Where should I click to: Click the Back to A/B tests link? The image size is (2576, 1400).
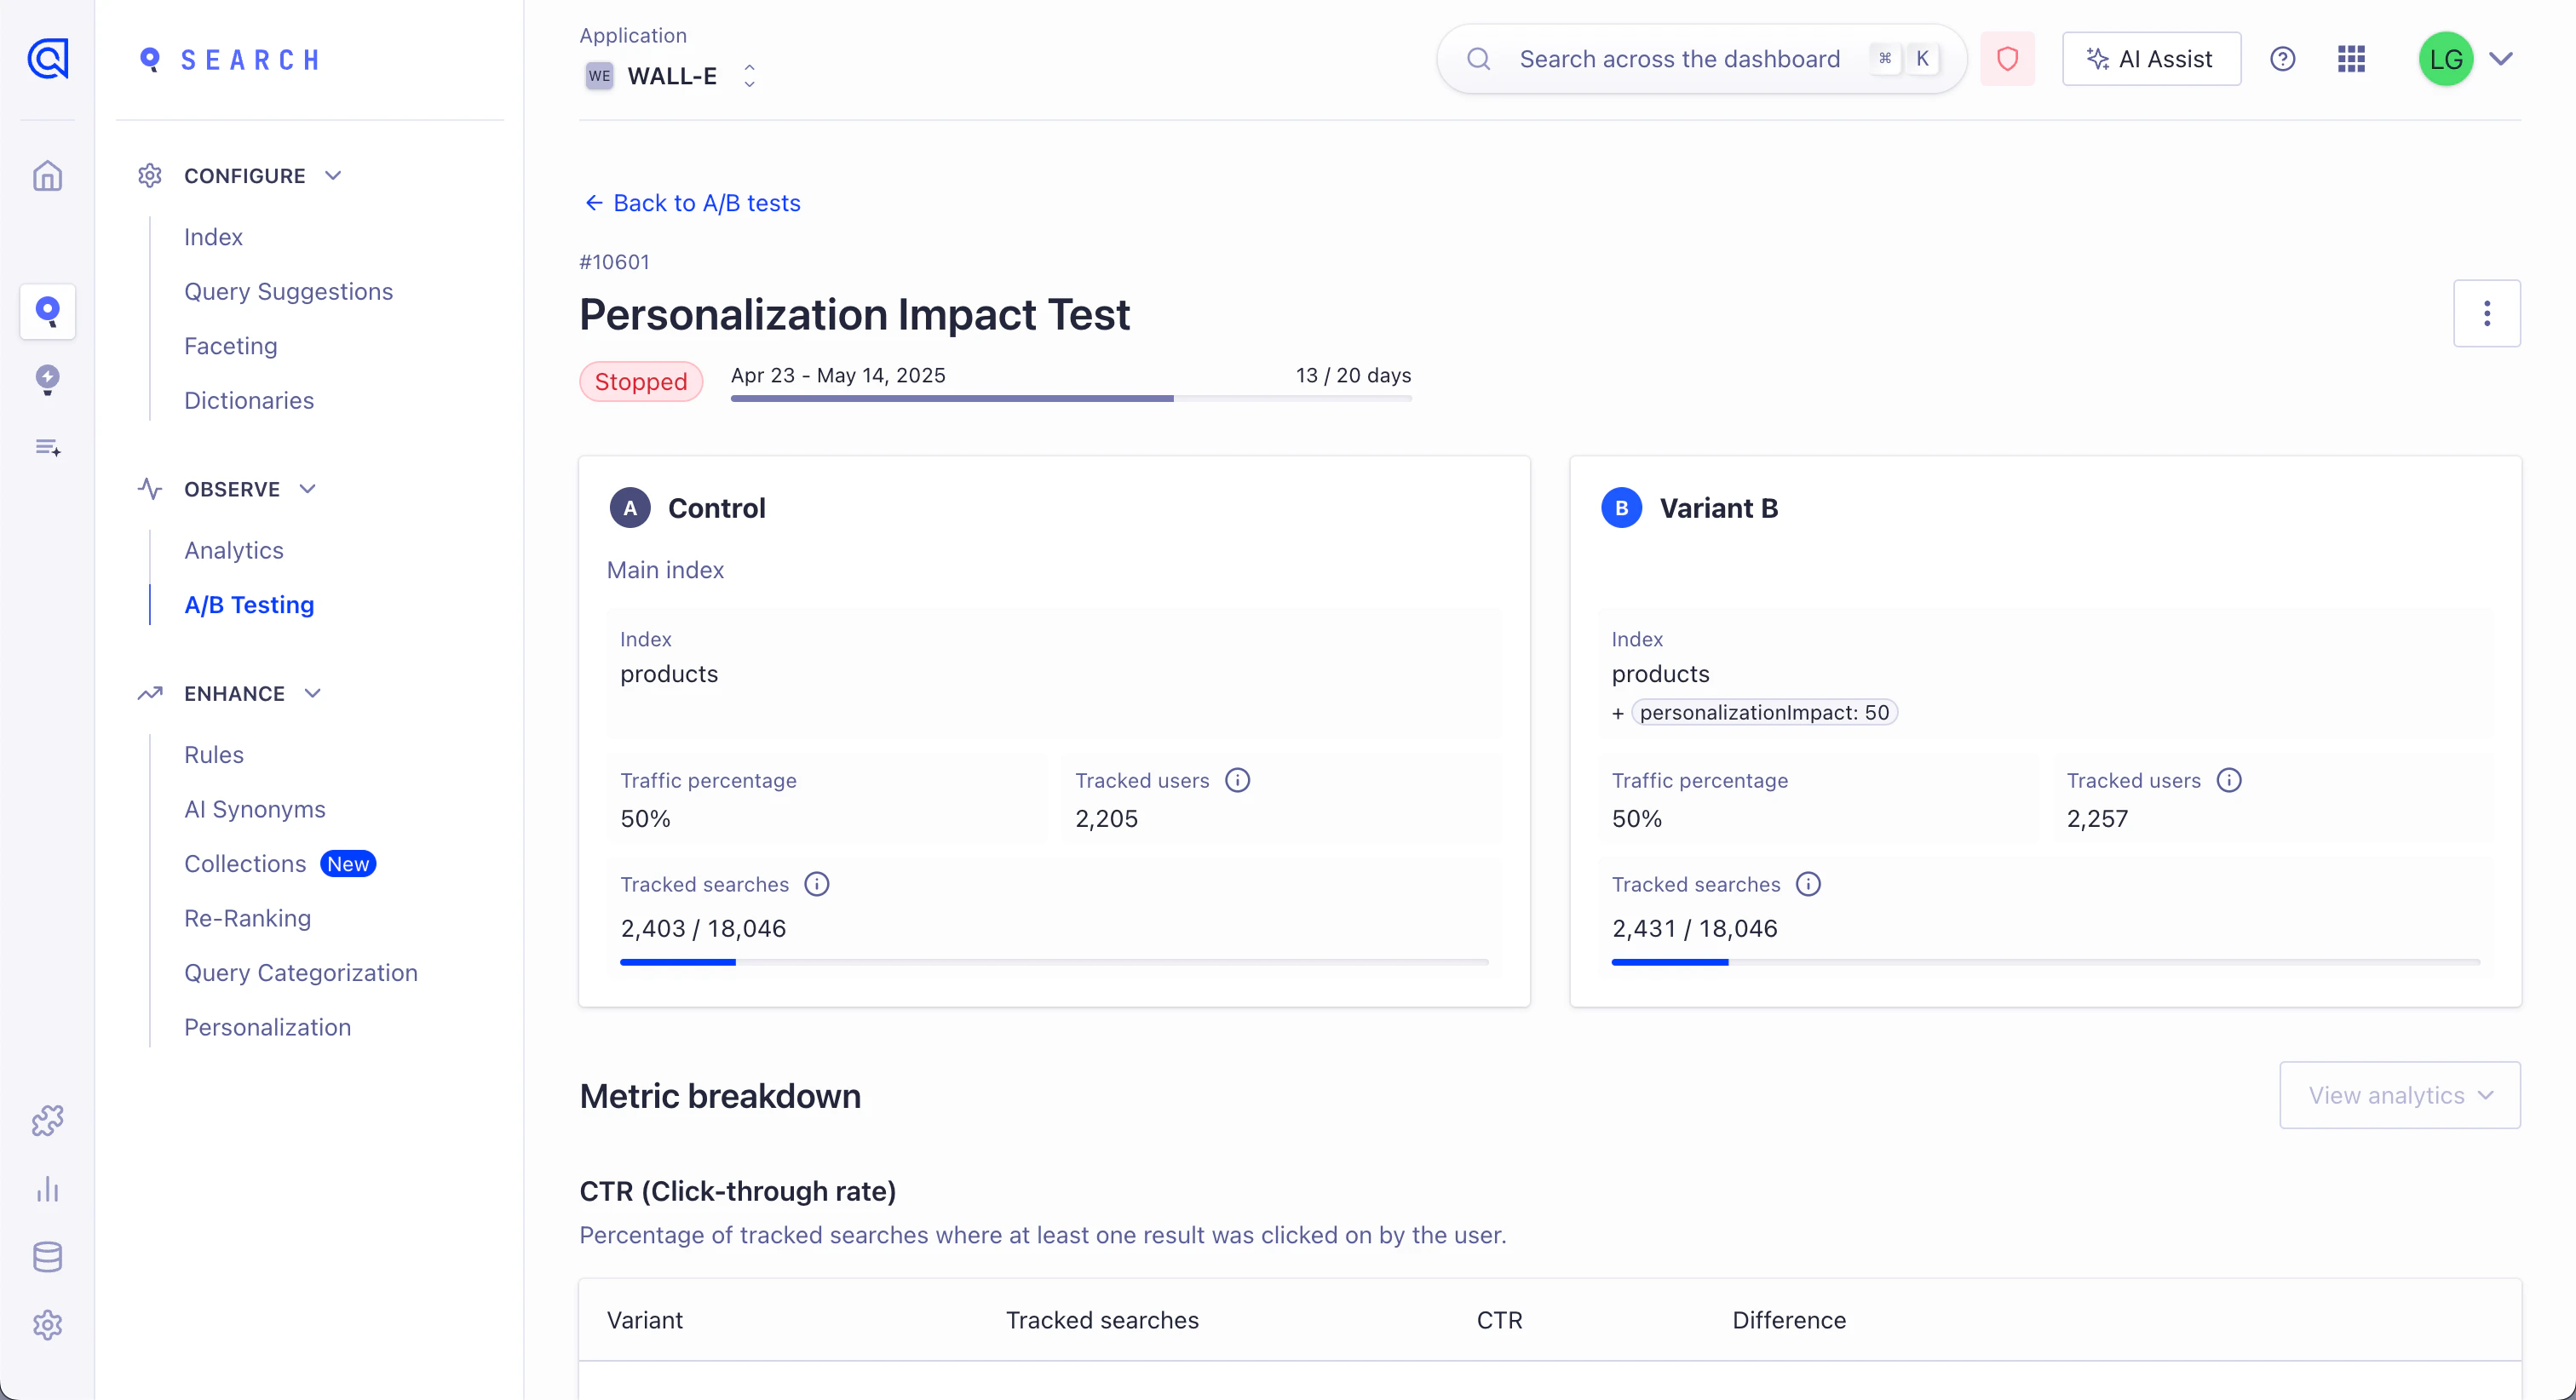click(x=691, y=203)
